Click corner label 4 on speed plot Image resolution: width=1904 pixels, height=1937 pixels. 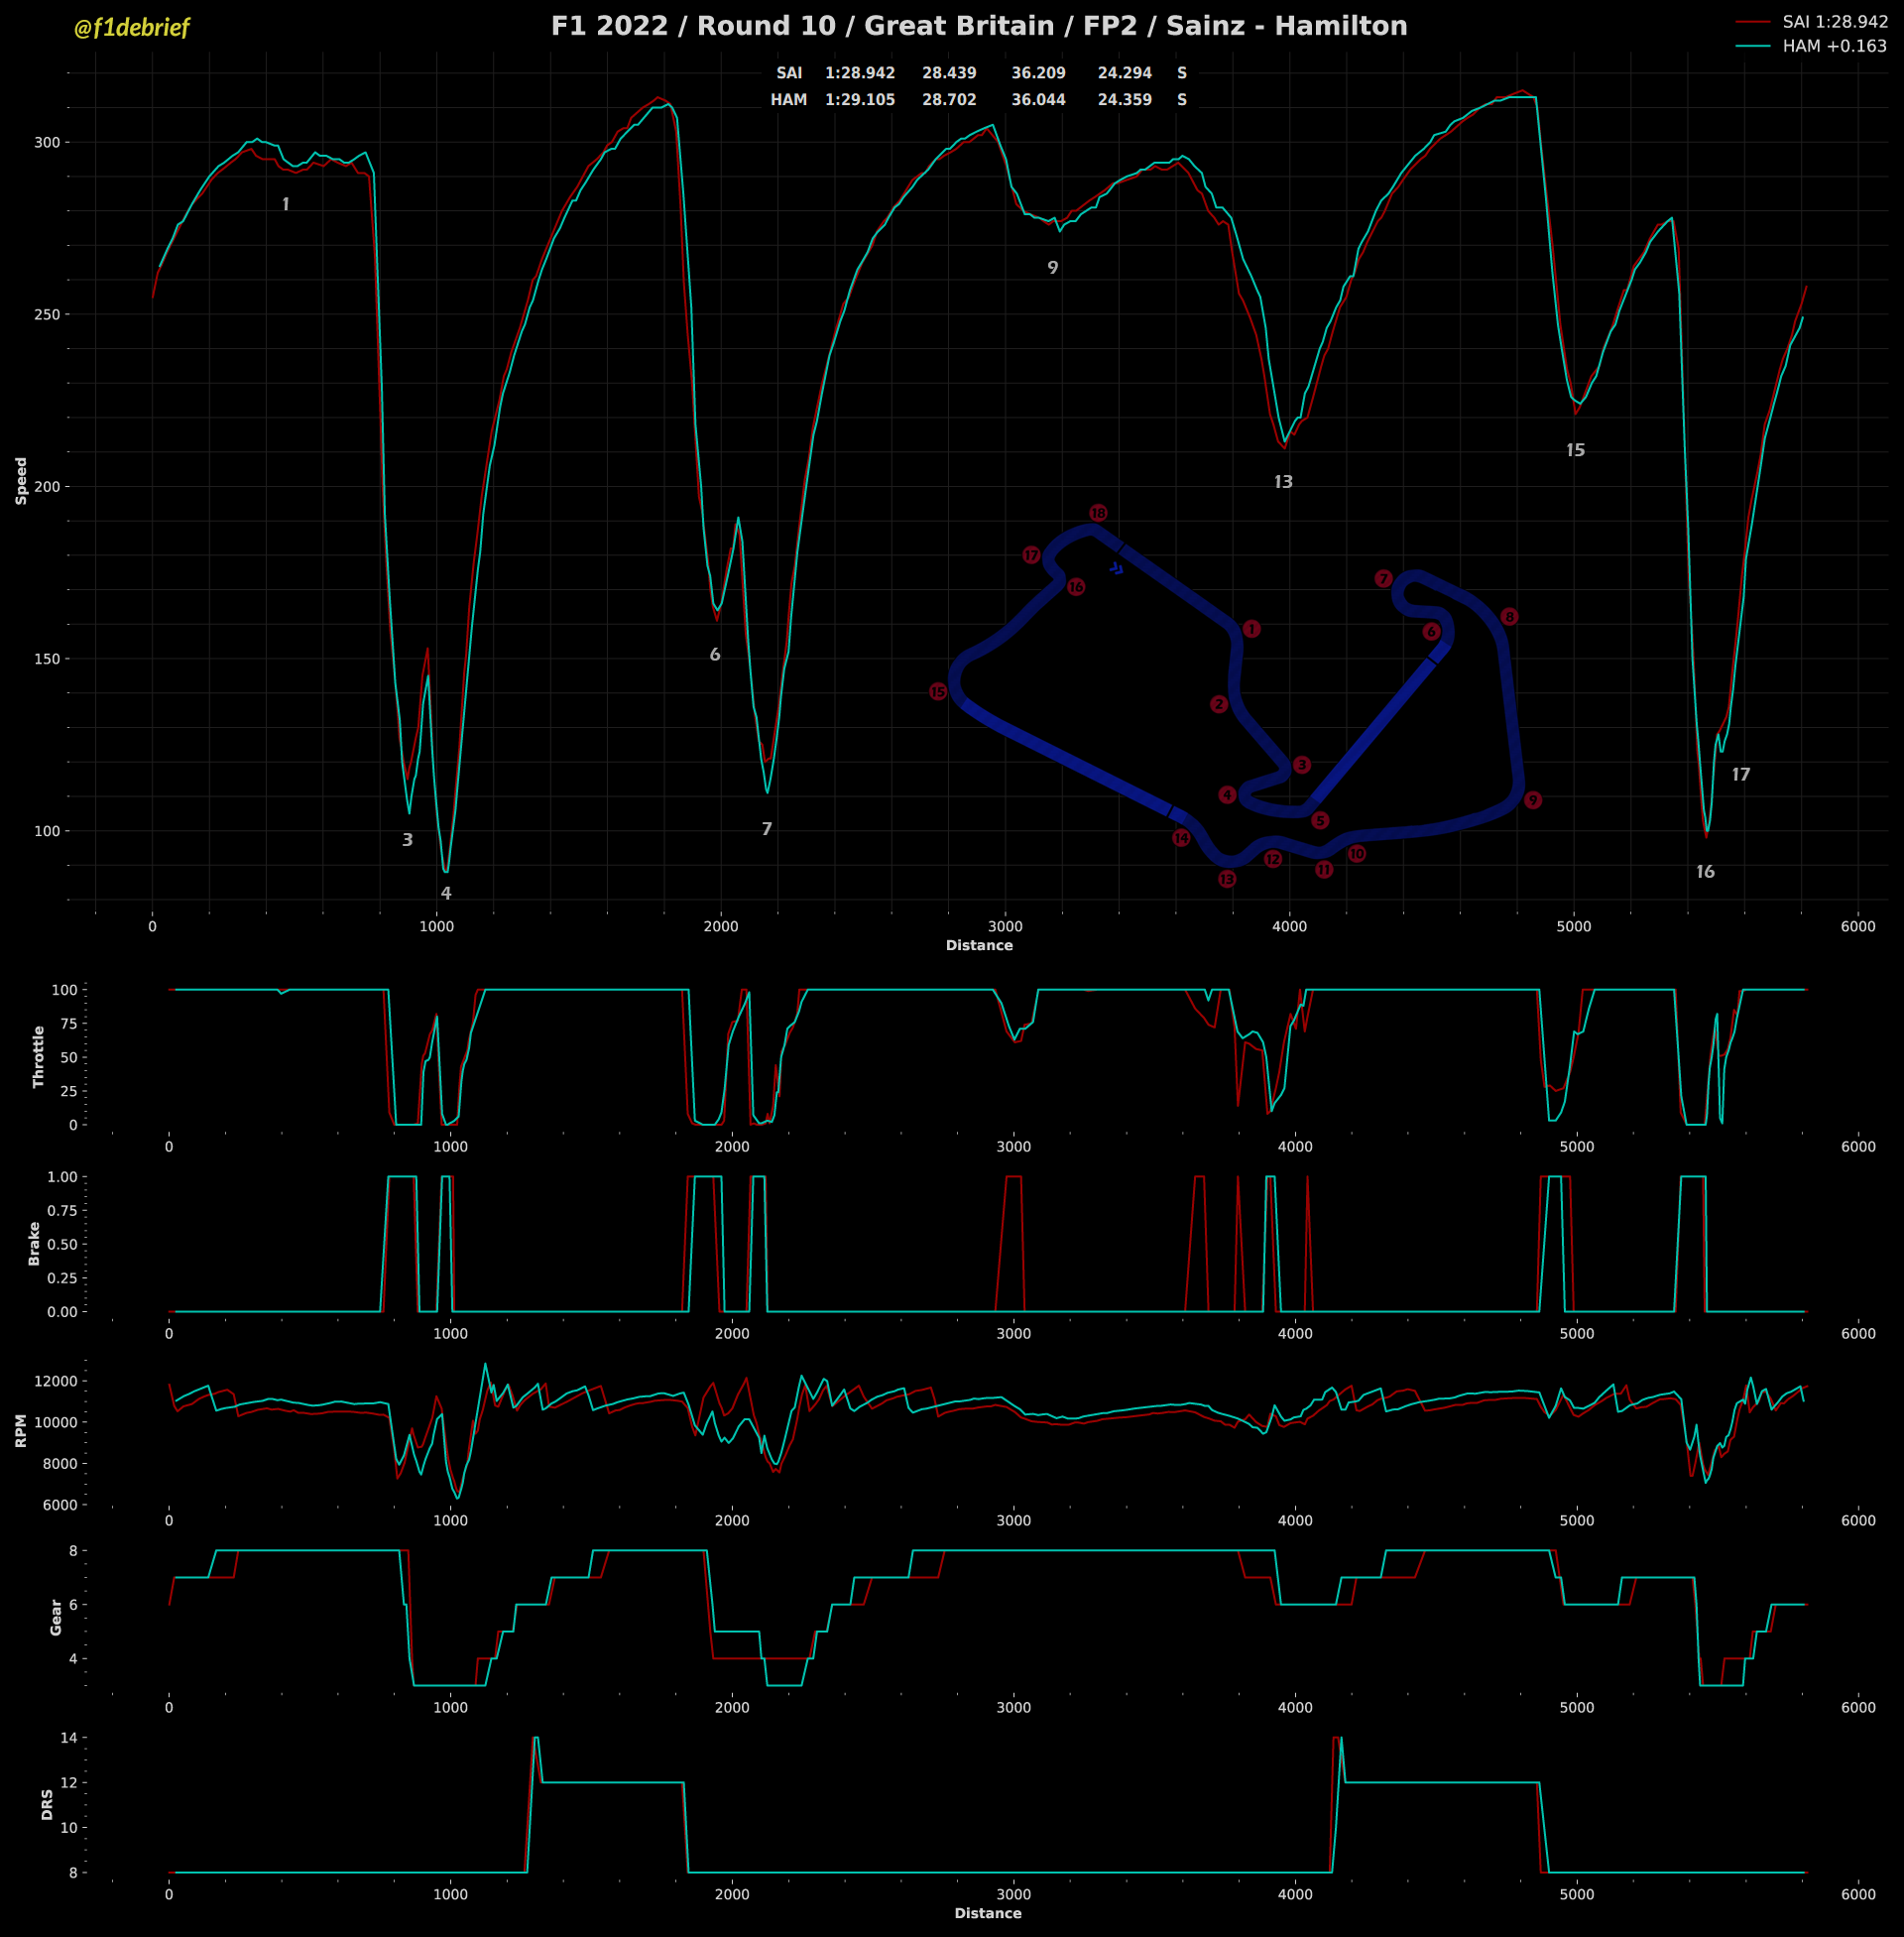[x=446, y=894]
